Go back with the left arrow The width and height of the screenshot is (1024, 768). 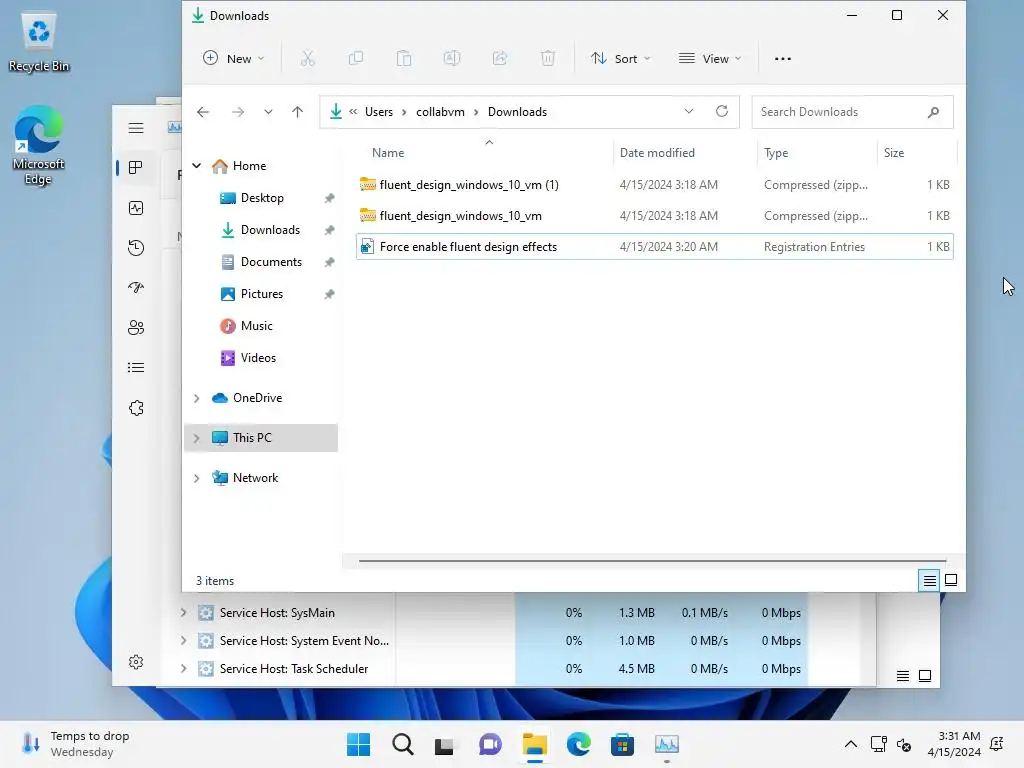point(203,112)
